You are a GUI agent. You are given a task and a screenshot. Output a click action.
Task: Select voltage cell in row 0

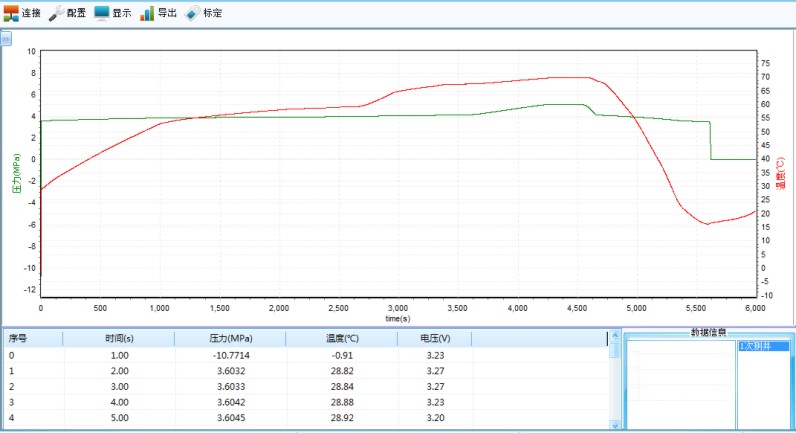tap(436, 355)
